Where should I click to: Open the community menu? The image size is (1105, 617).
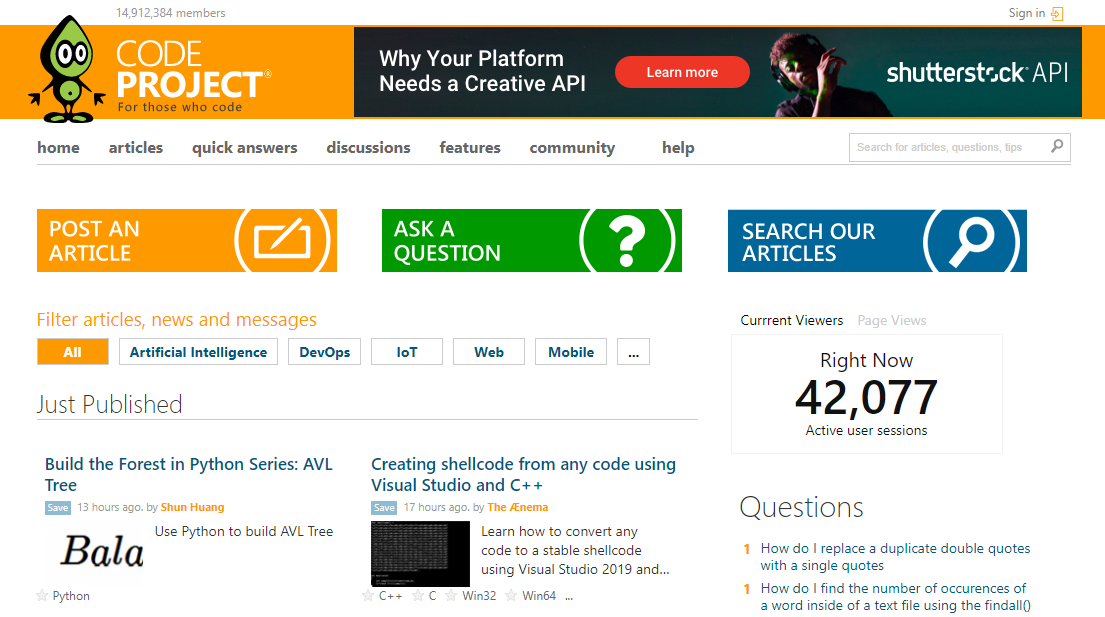coord(572,148)
